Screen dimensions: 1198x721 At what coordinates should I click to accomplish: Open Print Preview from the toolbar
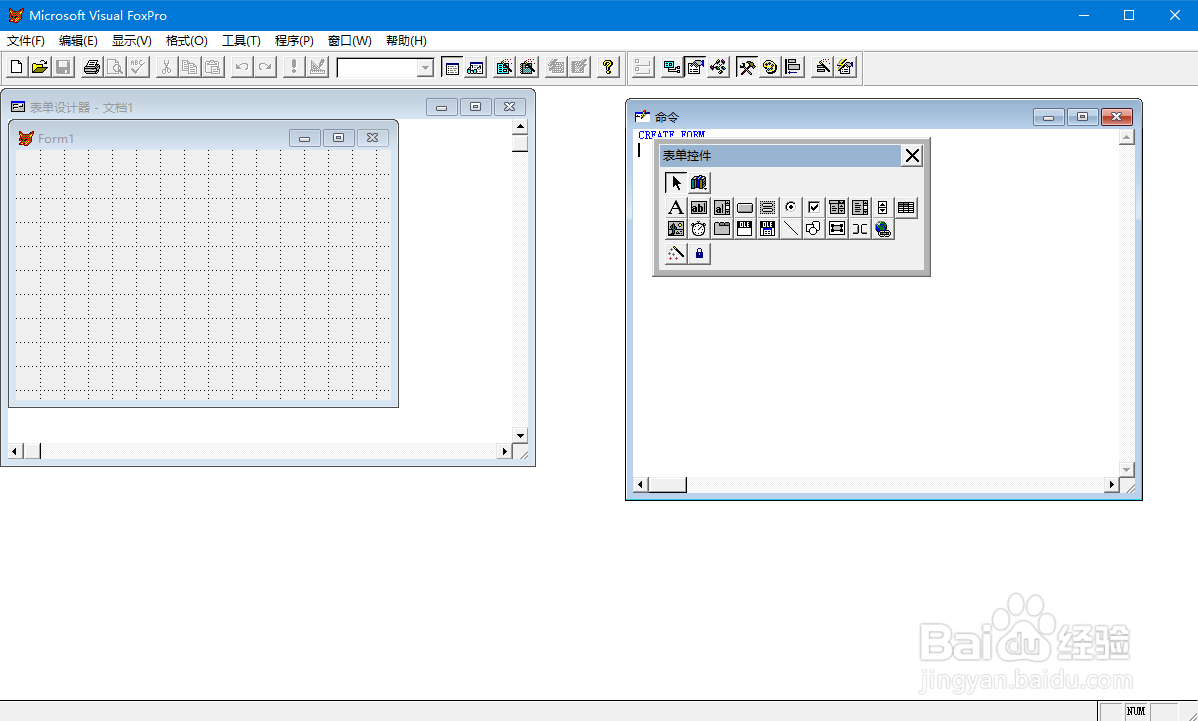tap(115, 67)
